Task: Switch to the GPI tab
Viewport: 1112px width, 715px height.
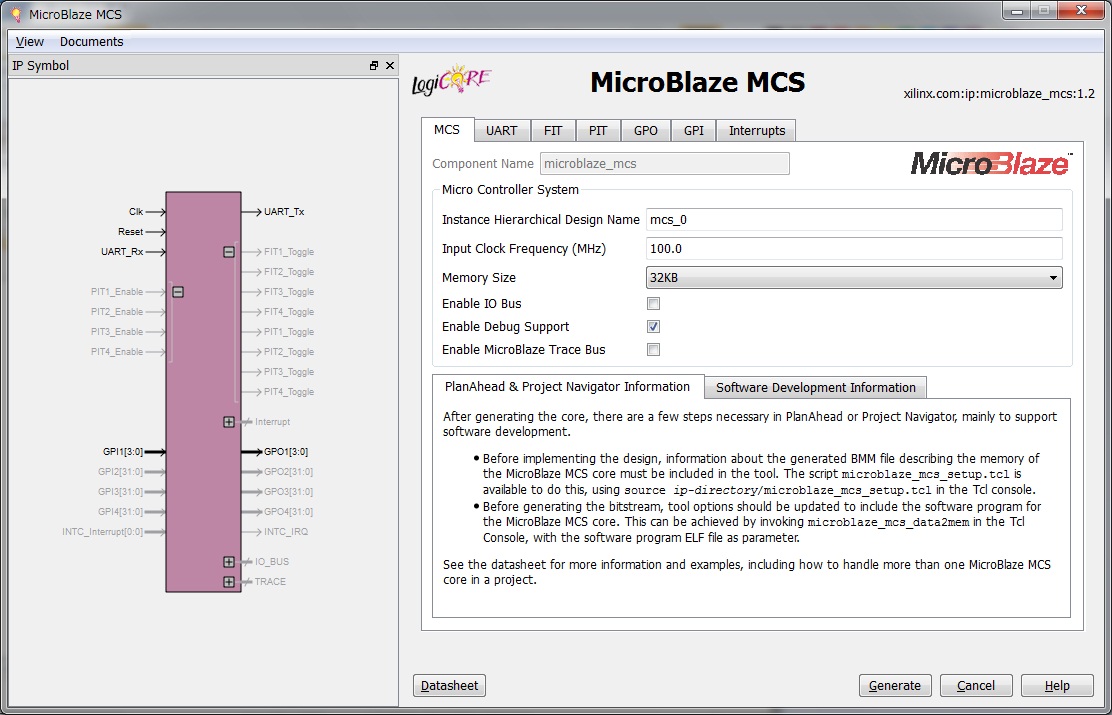Action: [x=694, y=131]
